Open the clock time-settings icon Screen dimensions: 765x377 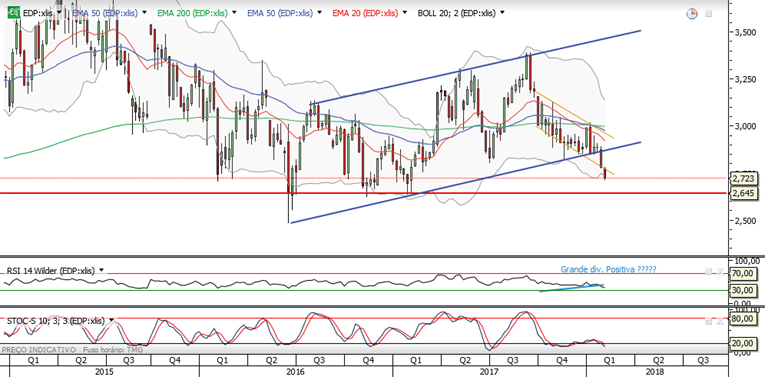pos(692,14)
